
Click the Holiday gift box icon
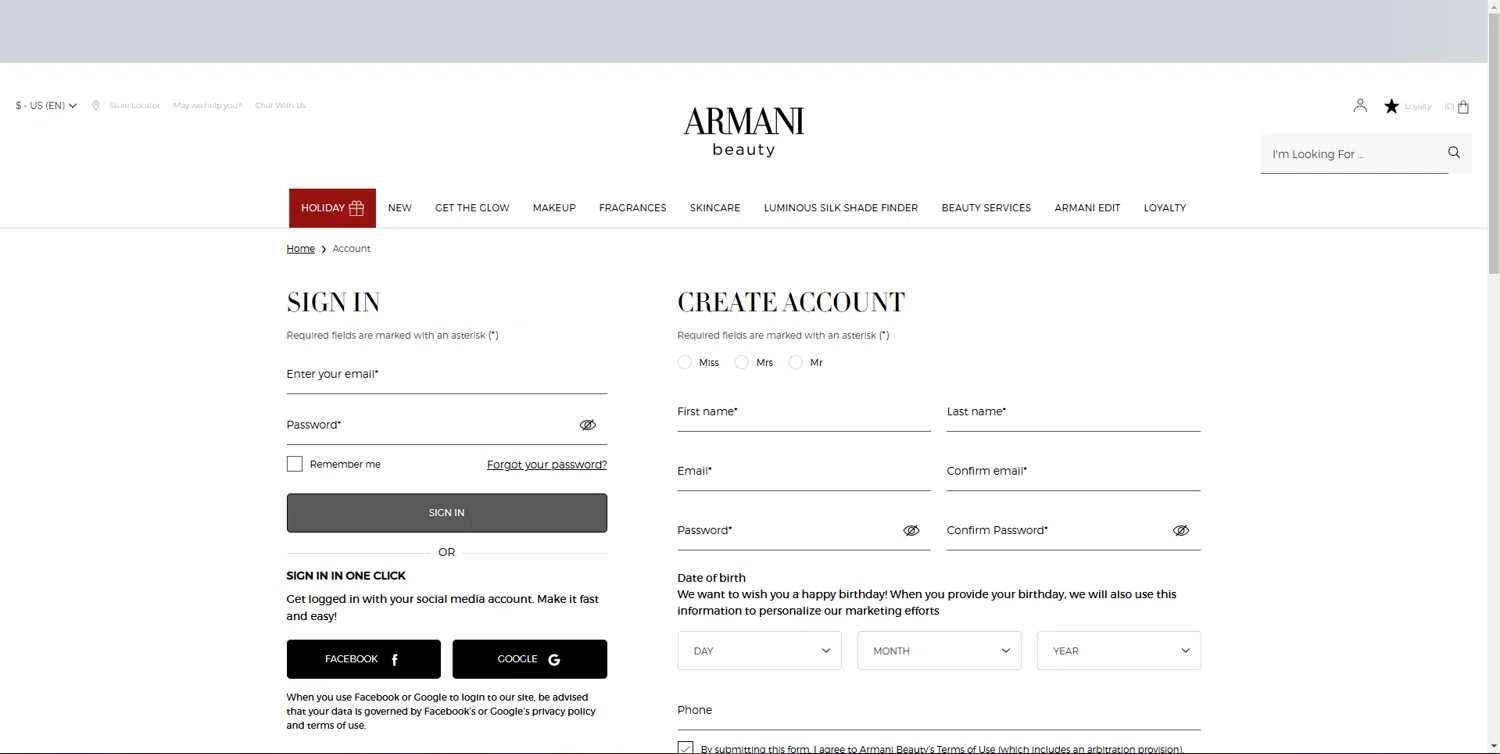tap(356, 208)
